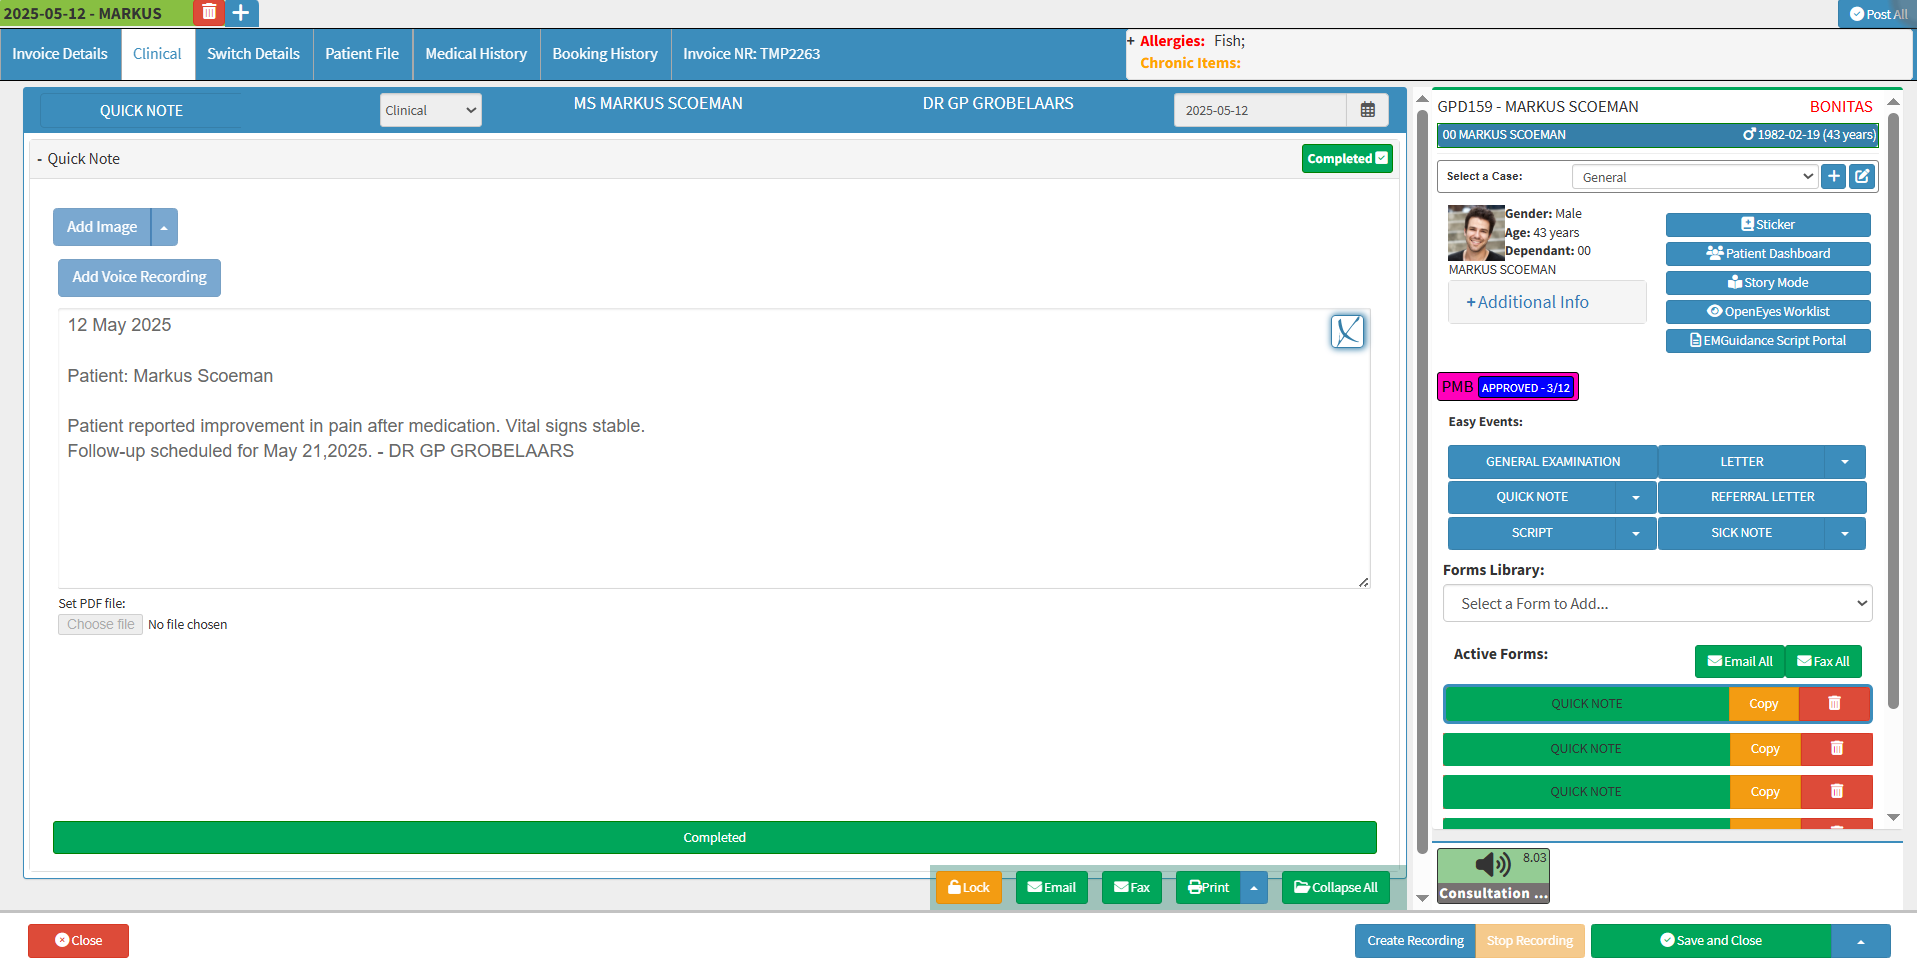The height and width of the screenshot is (964, 1917).
Task: Click the green Completed status bar
Action: point(714,838)
